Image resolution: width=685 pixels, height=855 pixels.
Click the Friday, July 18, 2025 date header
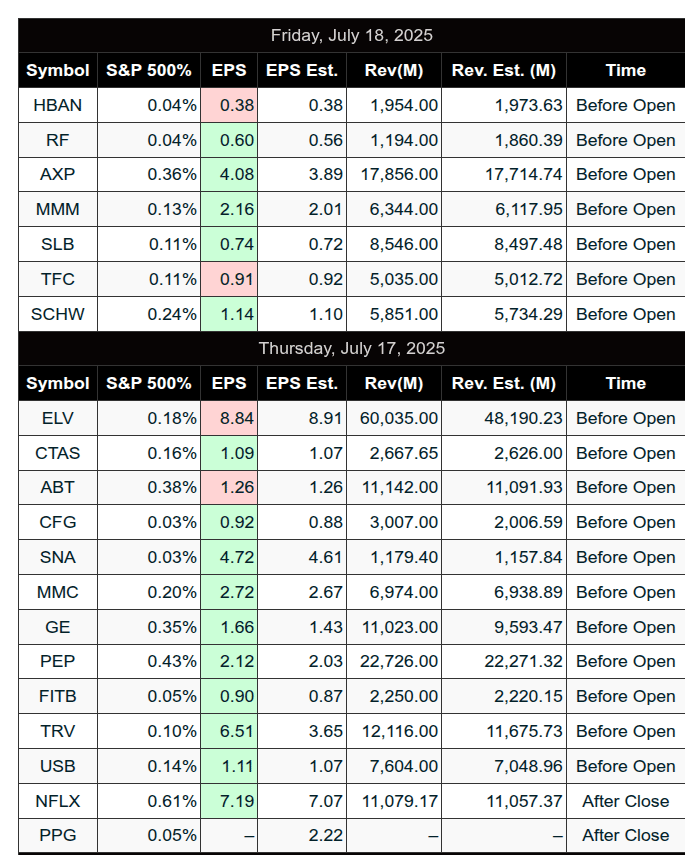click(352, 35)
